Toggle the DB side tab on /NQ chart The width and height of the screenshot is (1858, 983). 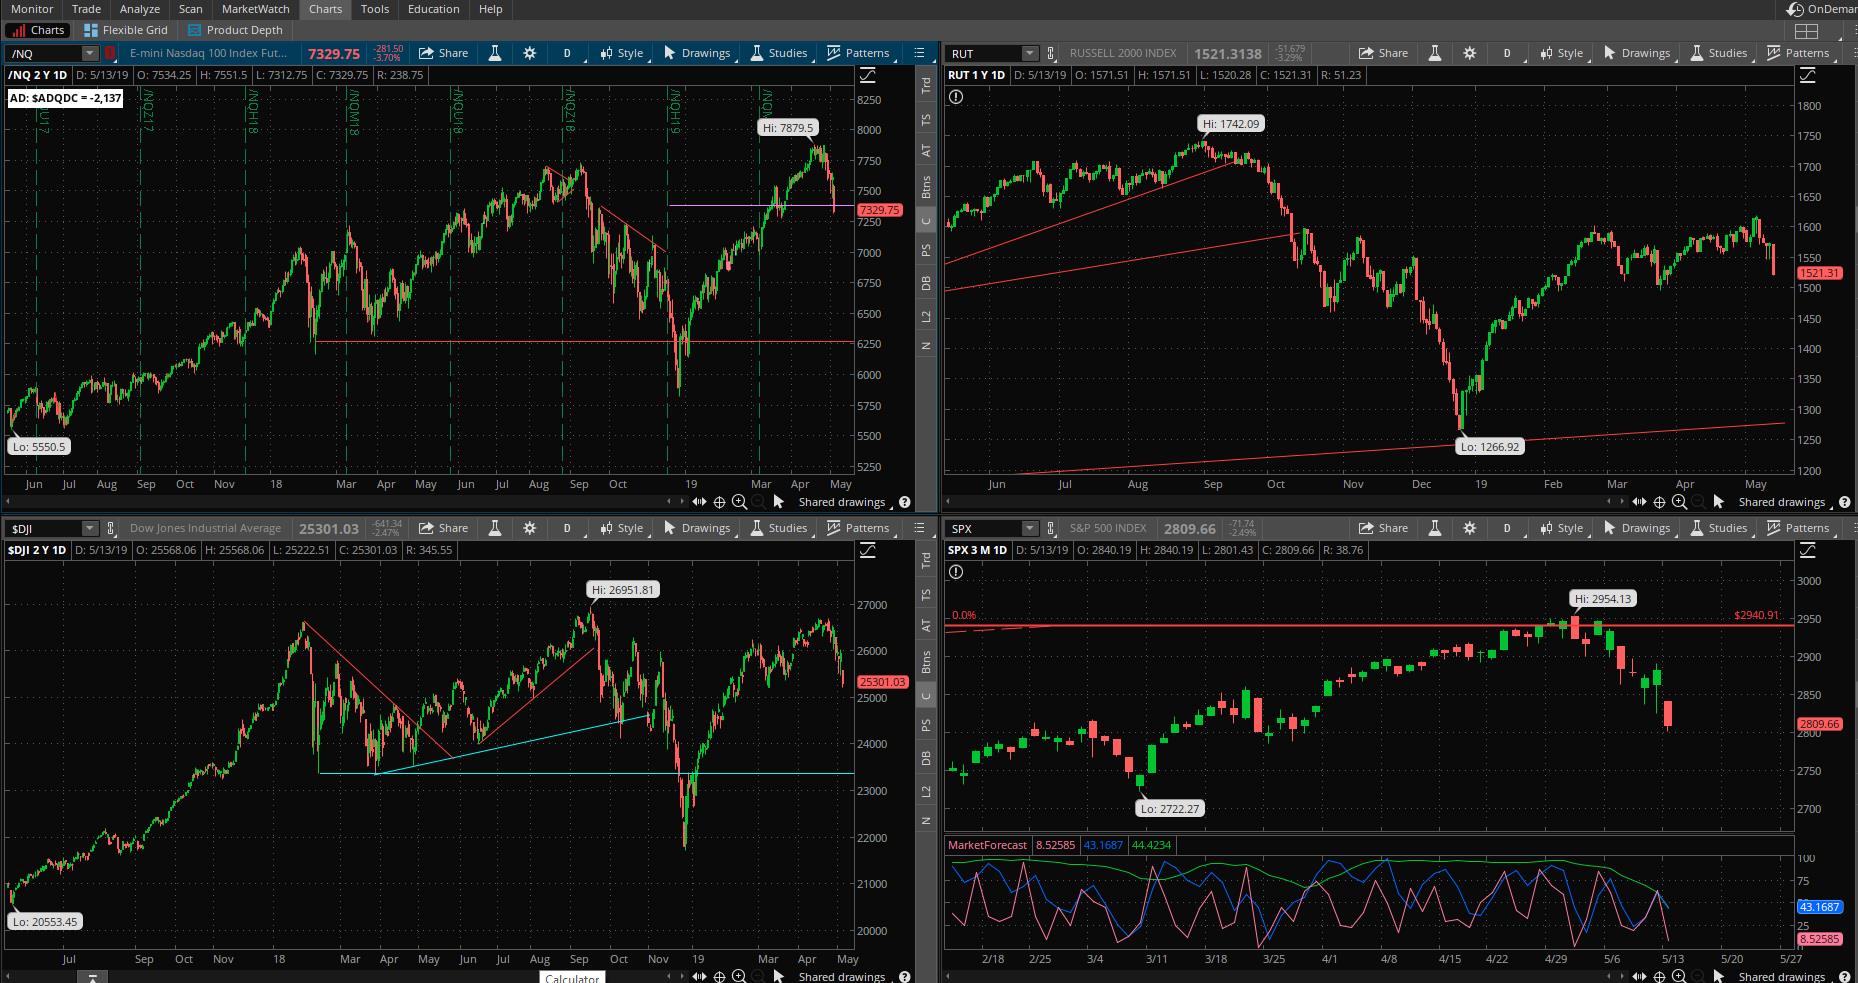(x=926, y=283)
